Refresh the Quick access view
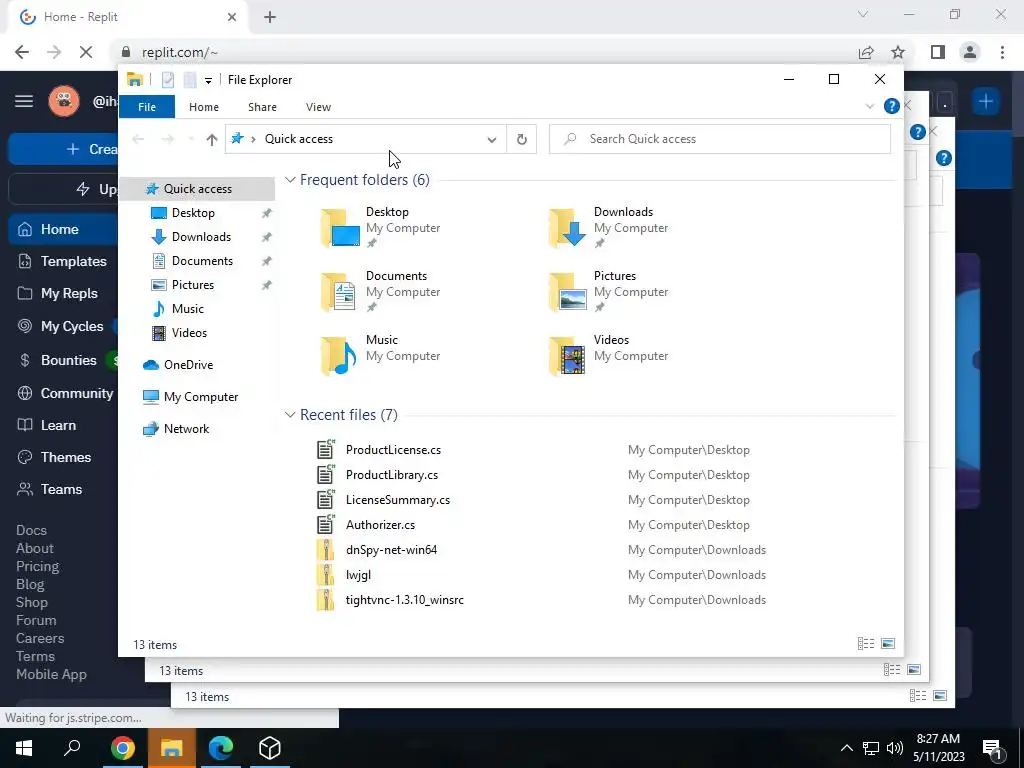This screenshot has height=768, width=1024. pyautogui.click(x=522, y=139)
